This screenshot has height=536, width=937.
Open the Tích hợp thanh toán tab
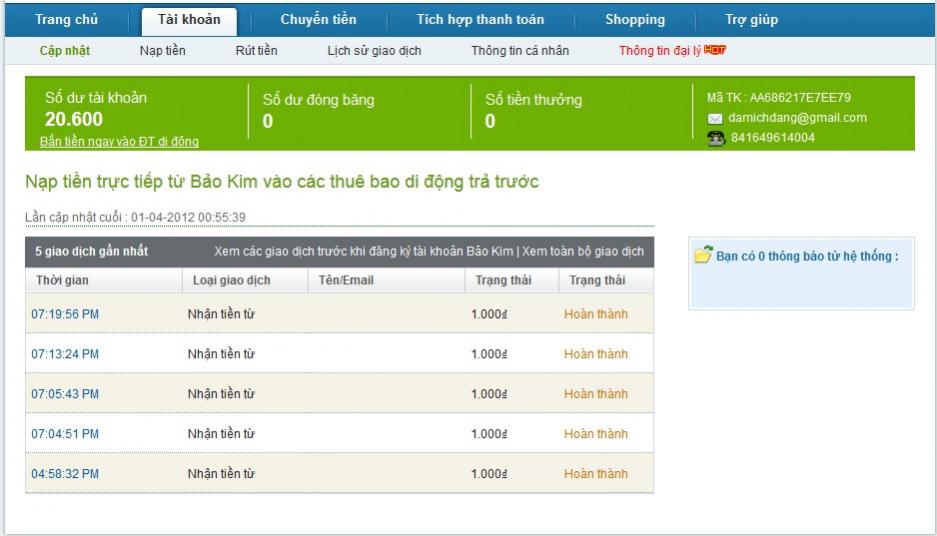(x=480, y=20)
